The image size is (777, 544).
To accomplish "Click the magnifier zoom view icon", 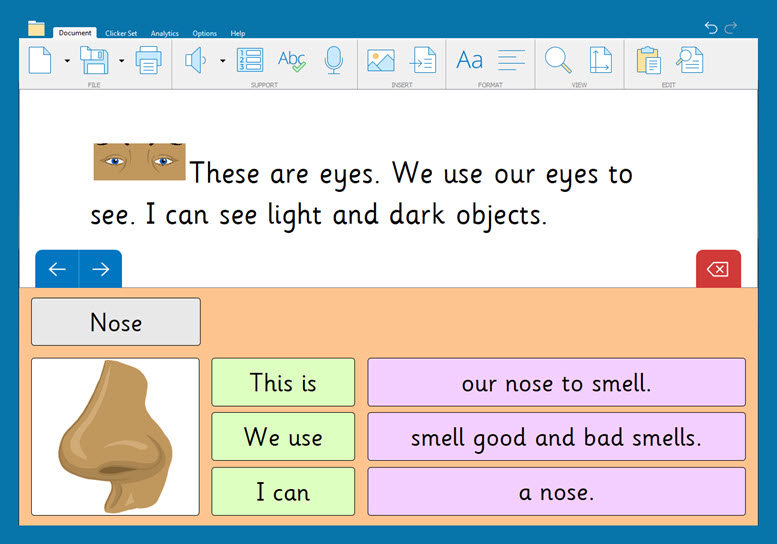I will (557, 61).
